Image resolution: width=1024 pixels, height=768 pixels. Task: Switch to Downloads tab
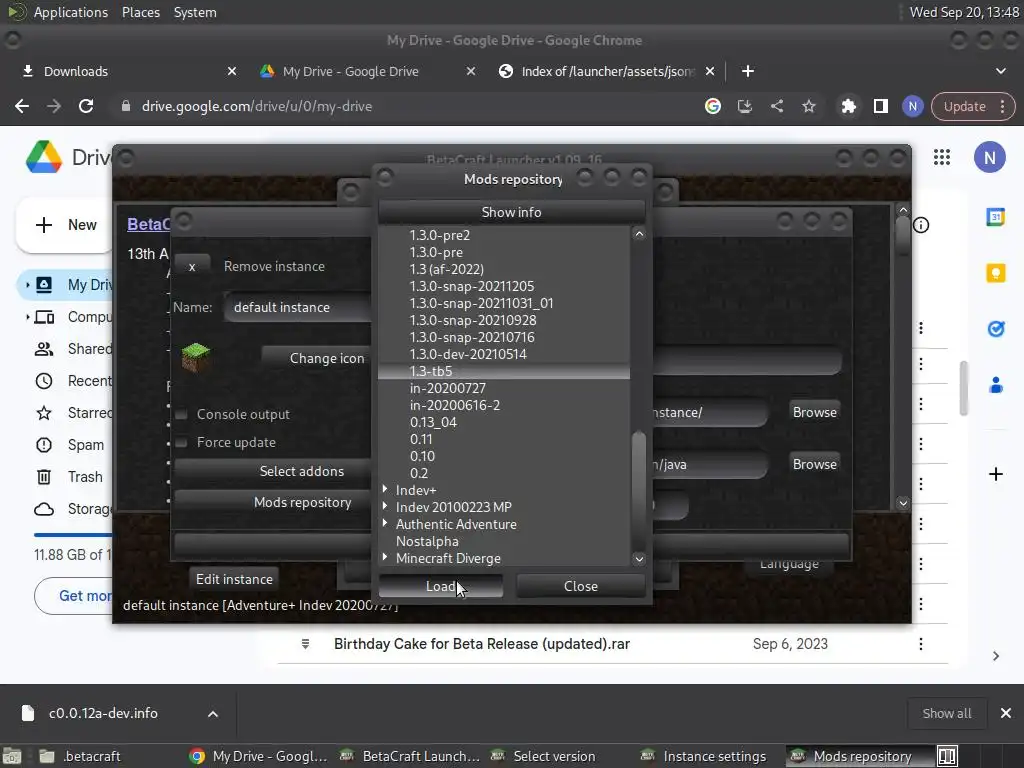[124, 71]
